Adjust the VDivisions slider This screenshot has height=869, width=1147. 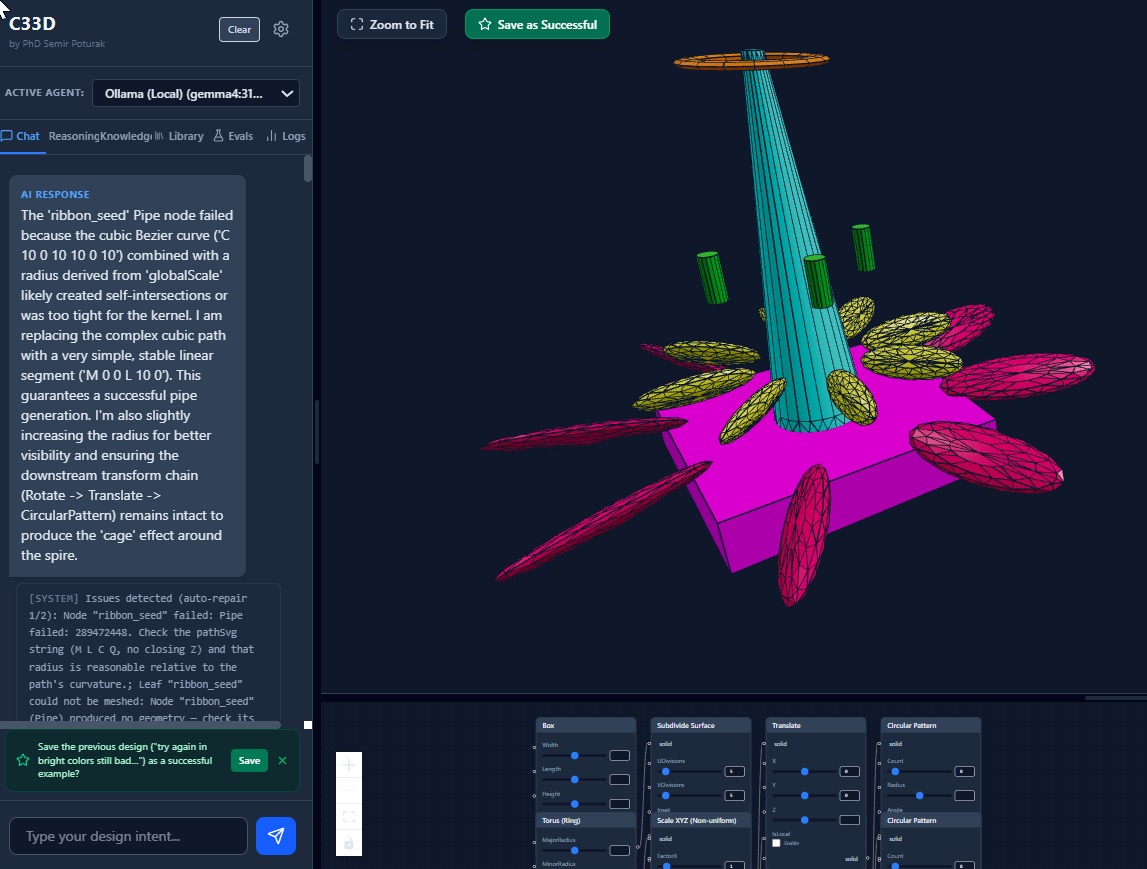pyautogui.click(x=689, y=795)
